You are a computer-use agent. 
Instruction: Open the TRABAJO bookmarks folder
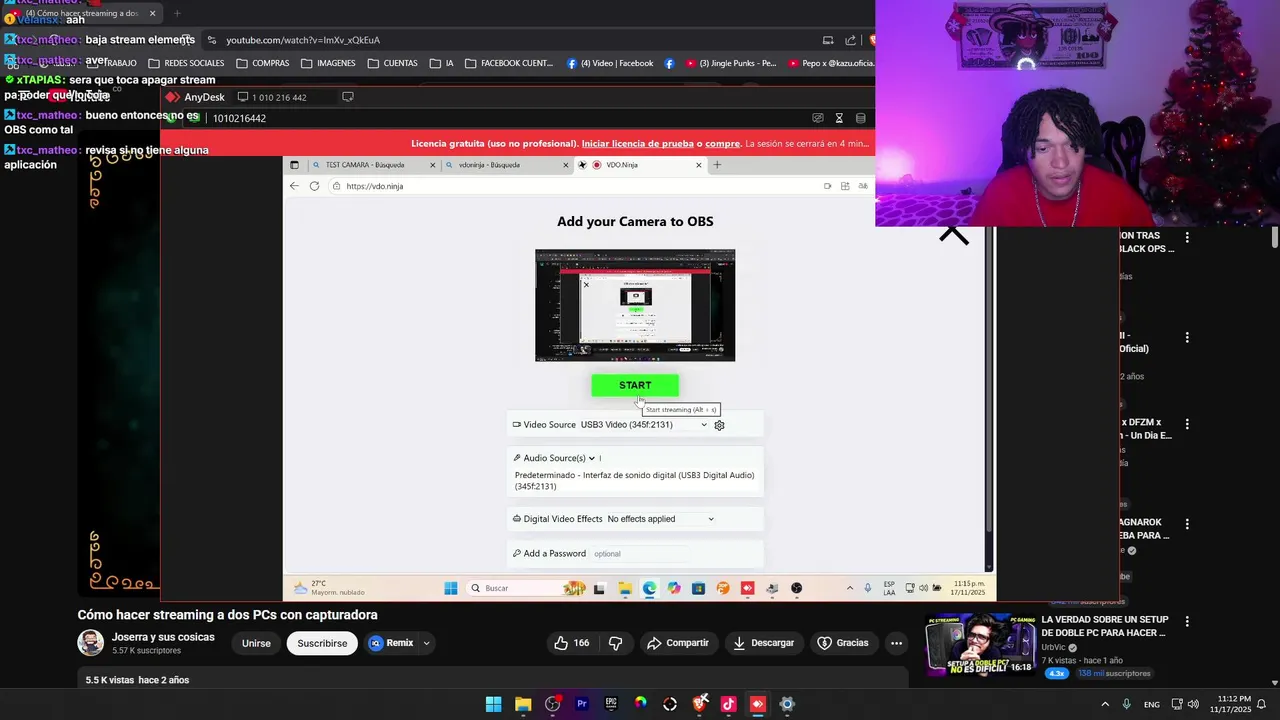[112, 63]
